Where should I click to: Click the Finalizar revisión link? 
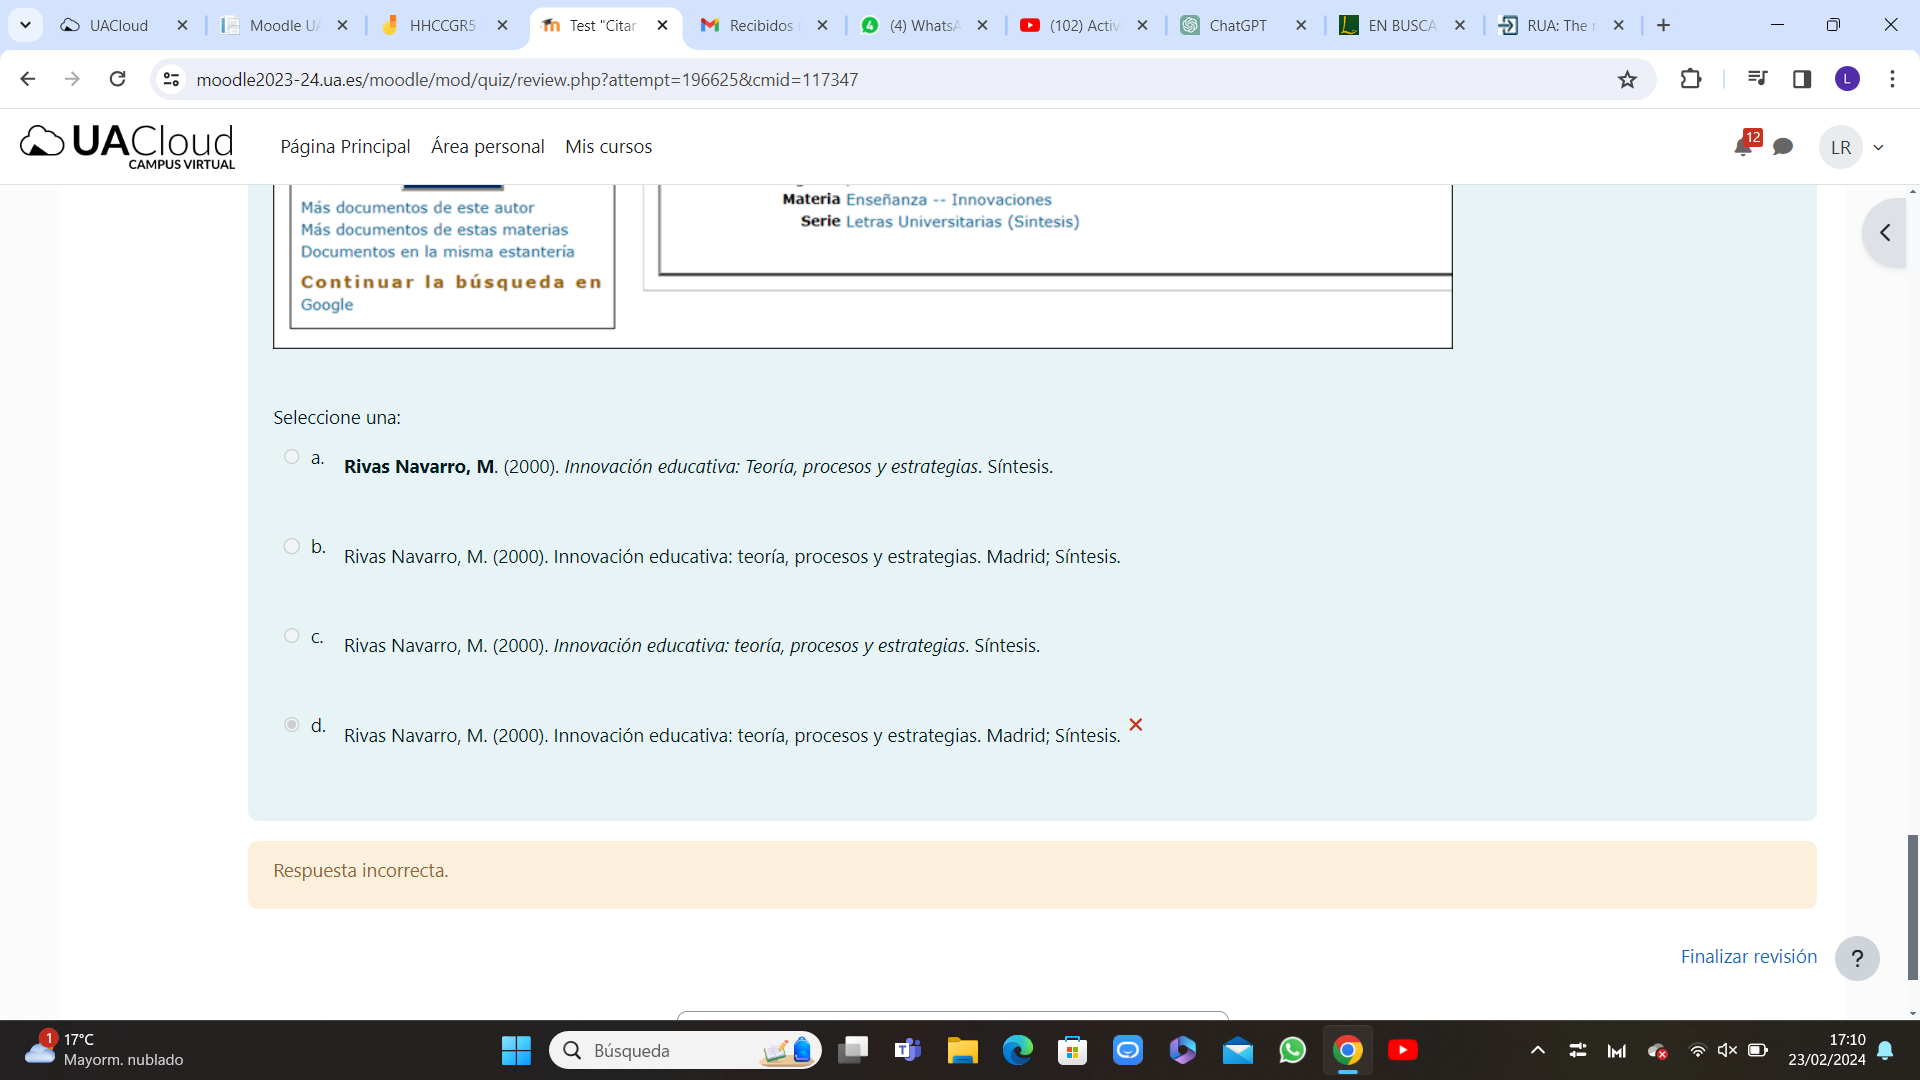point(1748,956)
